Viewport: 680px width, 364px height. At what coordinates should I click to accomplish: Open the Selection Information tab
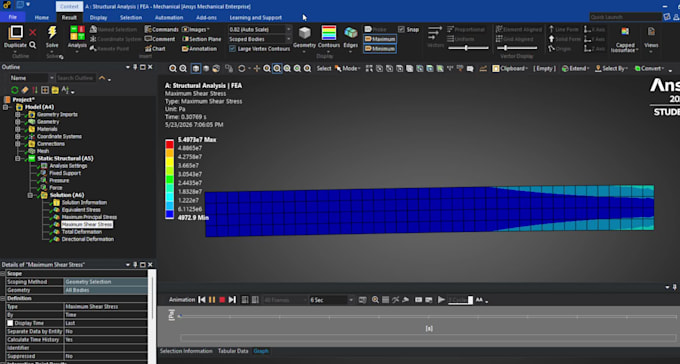186,351
